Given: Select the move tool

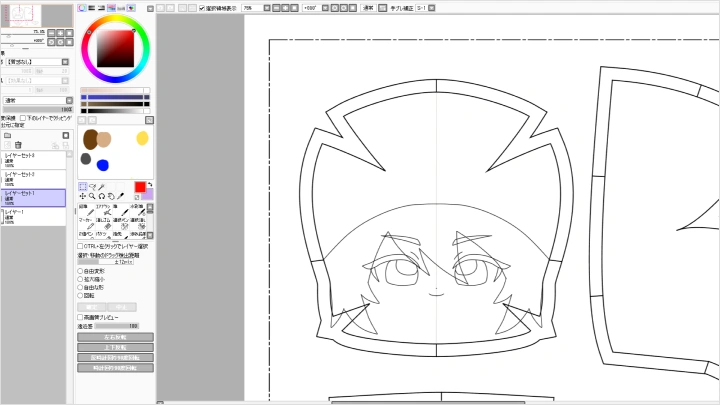Looking at the screenshot, I should coord(83,196).
